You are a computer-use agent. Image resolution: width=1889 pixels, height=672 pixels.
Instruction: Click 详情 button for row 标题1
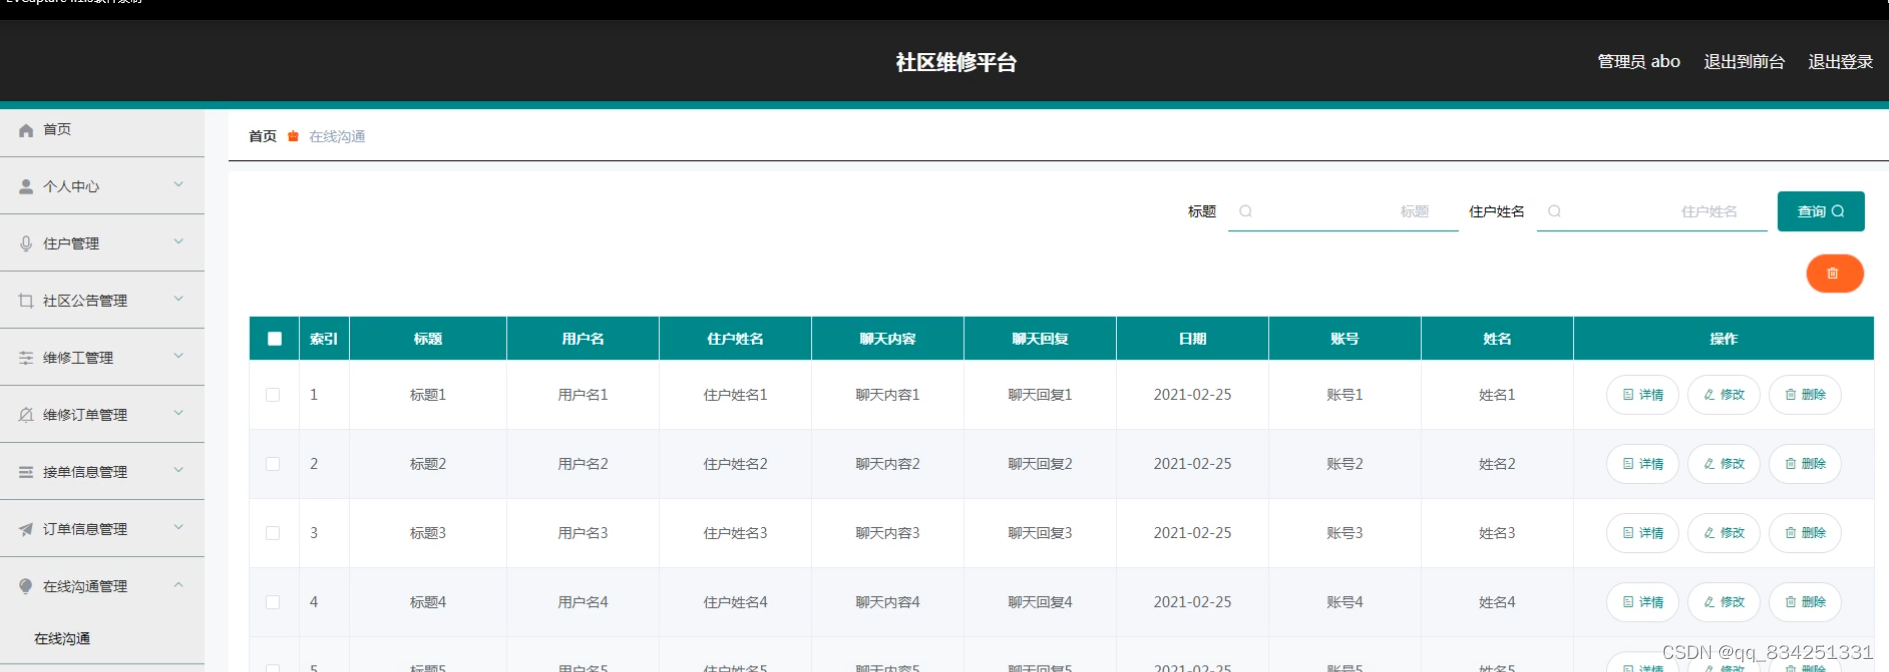pos(1642,395)
